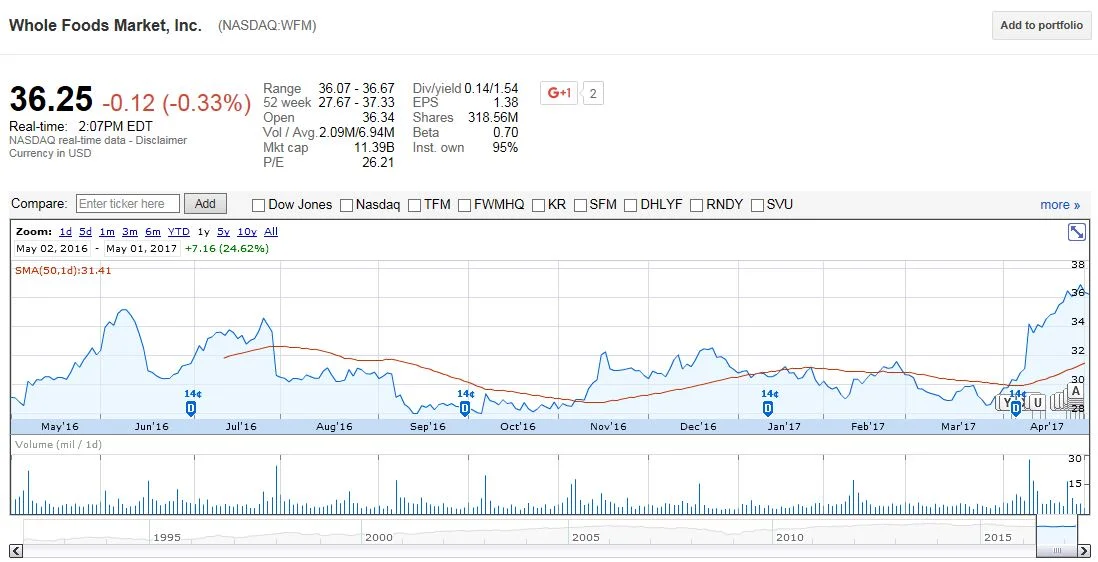
Task: Toggle the KR comparison checkbox
Action: pos(538,205)
